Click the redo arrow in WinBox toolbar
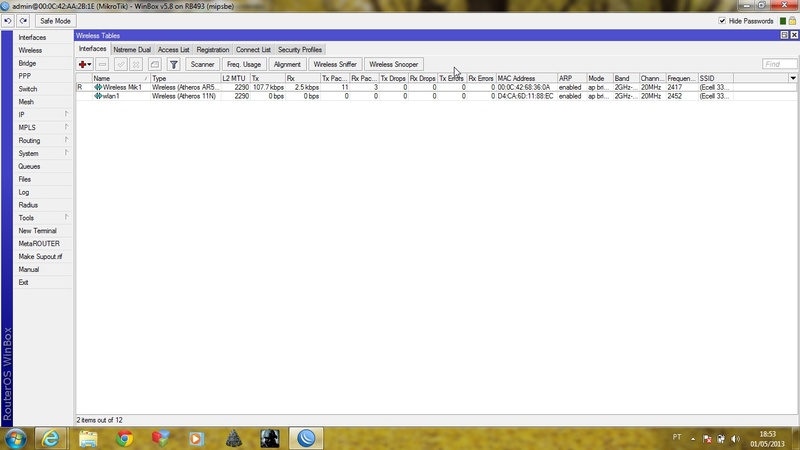The image size is (800, 450). (23, 21)
